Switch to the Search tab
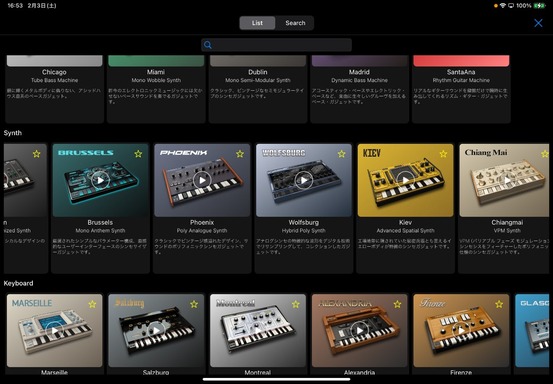Image resolution: width=553 pixels, height=384 pixels. pos(295,23)
